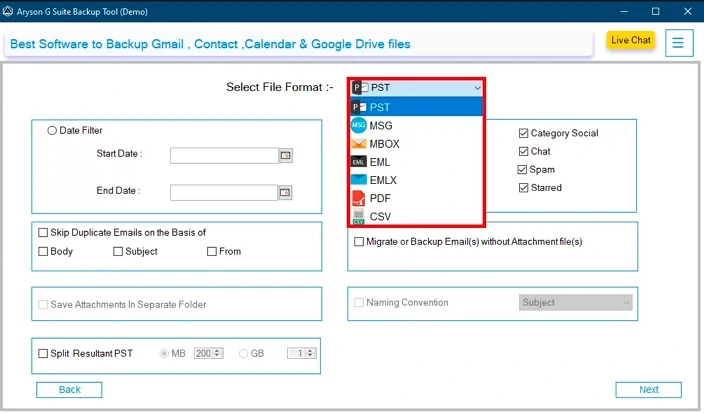Click the GB value field showing 1
Viewport: 704px width, 414px height.
click(x=296, y=353)
